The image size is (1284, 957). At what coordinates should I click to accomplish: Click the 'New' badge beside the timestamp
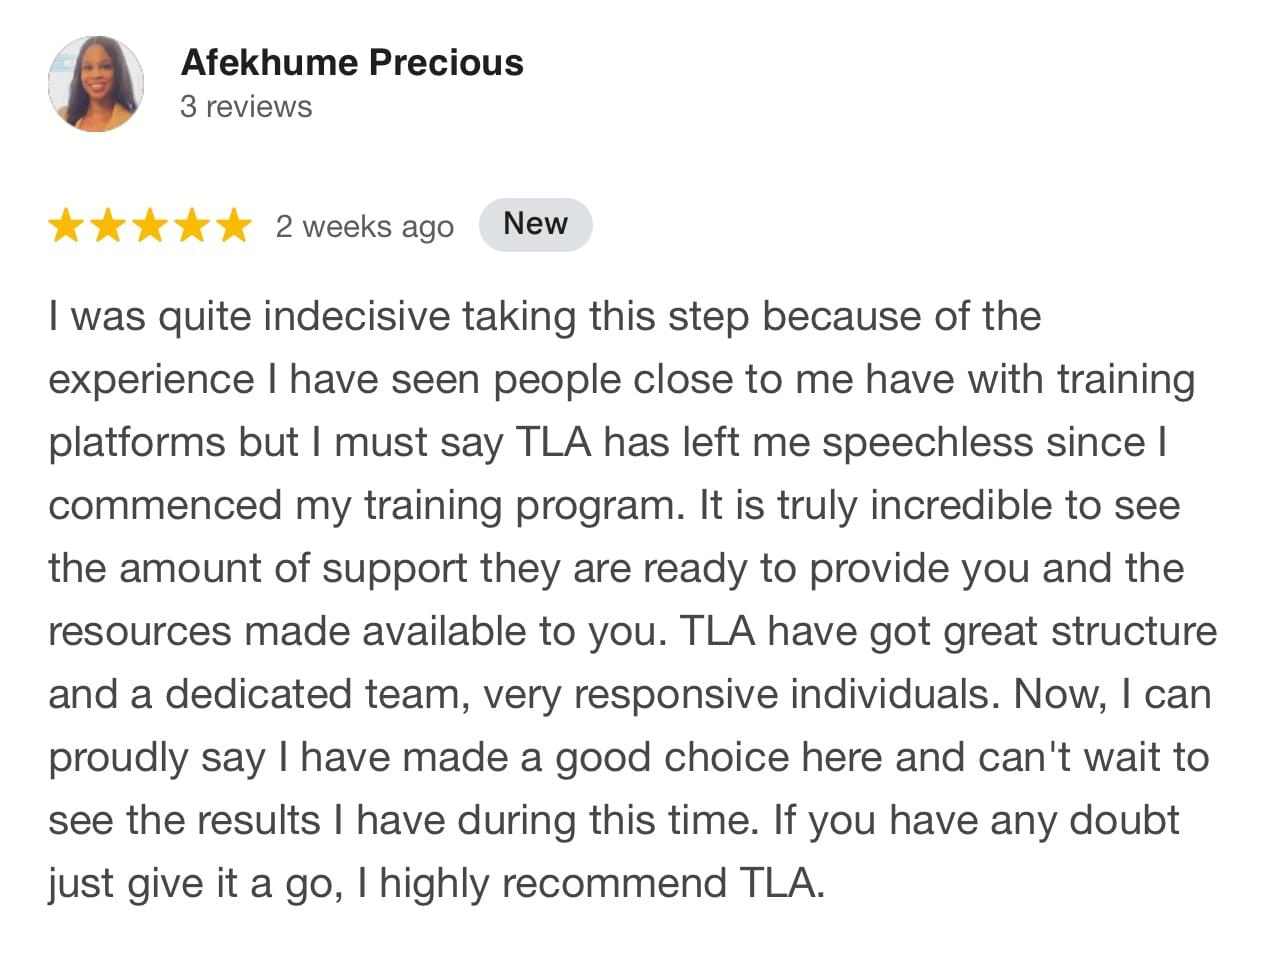point(535,224)
